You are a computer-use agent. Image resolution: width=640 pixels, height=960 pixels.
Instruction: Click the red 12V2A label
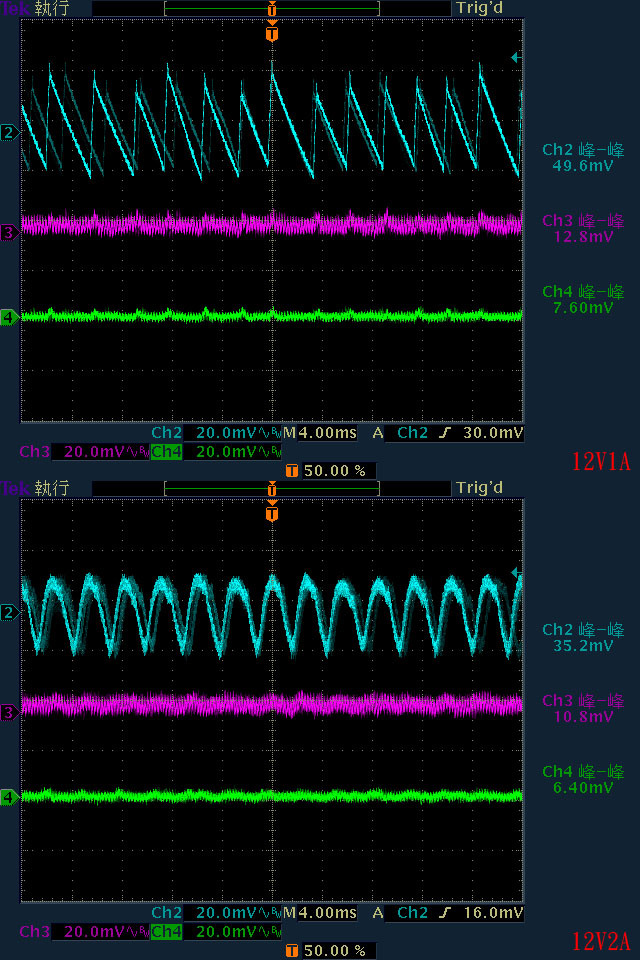pyautogui.click(x=601, y=941)
